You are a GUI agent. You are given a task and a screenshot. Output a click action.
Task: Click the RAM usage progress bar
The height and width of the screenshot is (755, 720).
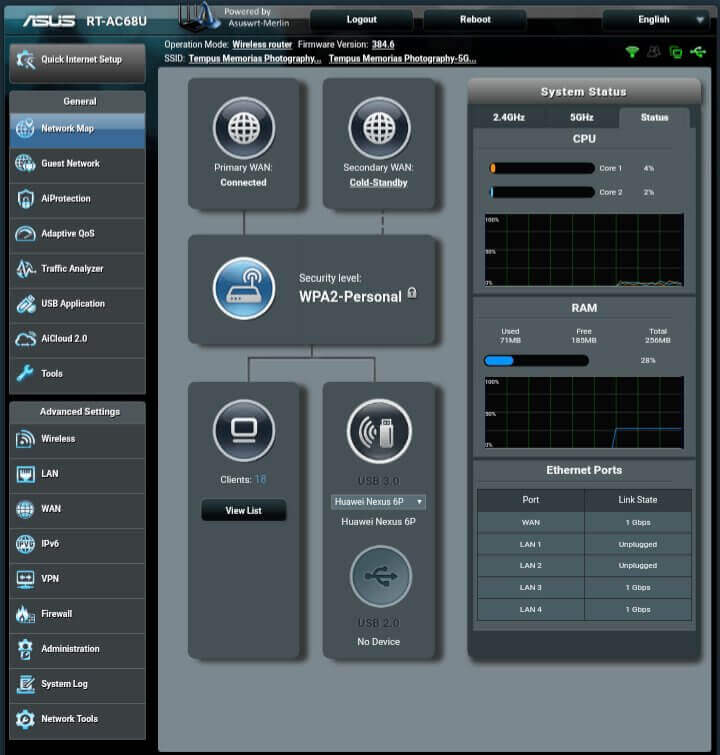click(536, 361)
